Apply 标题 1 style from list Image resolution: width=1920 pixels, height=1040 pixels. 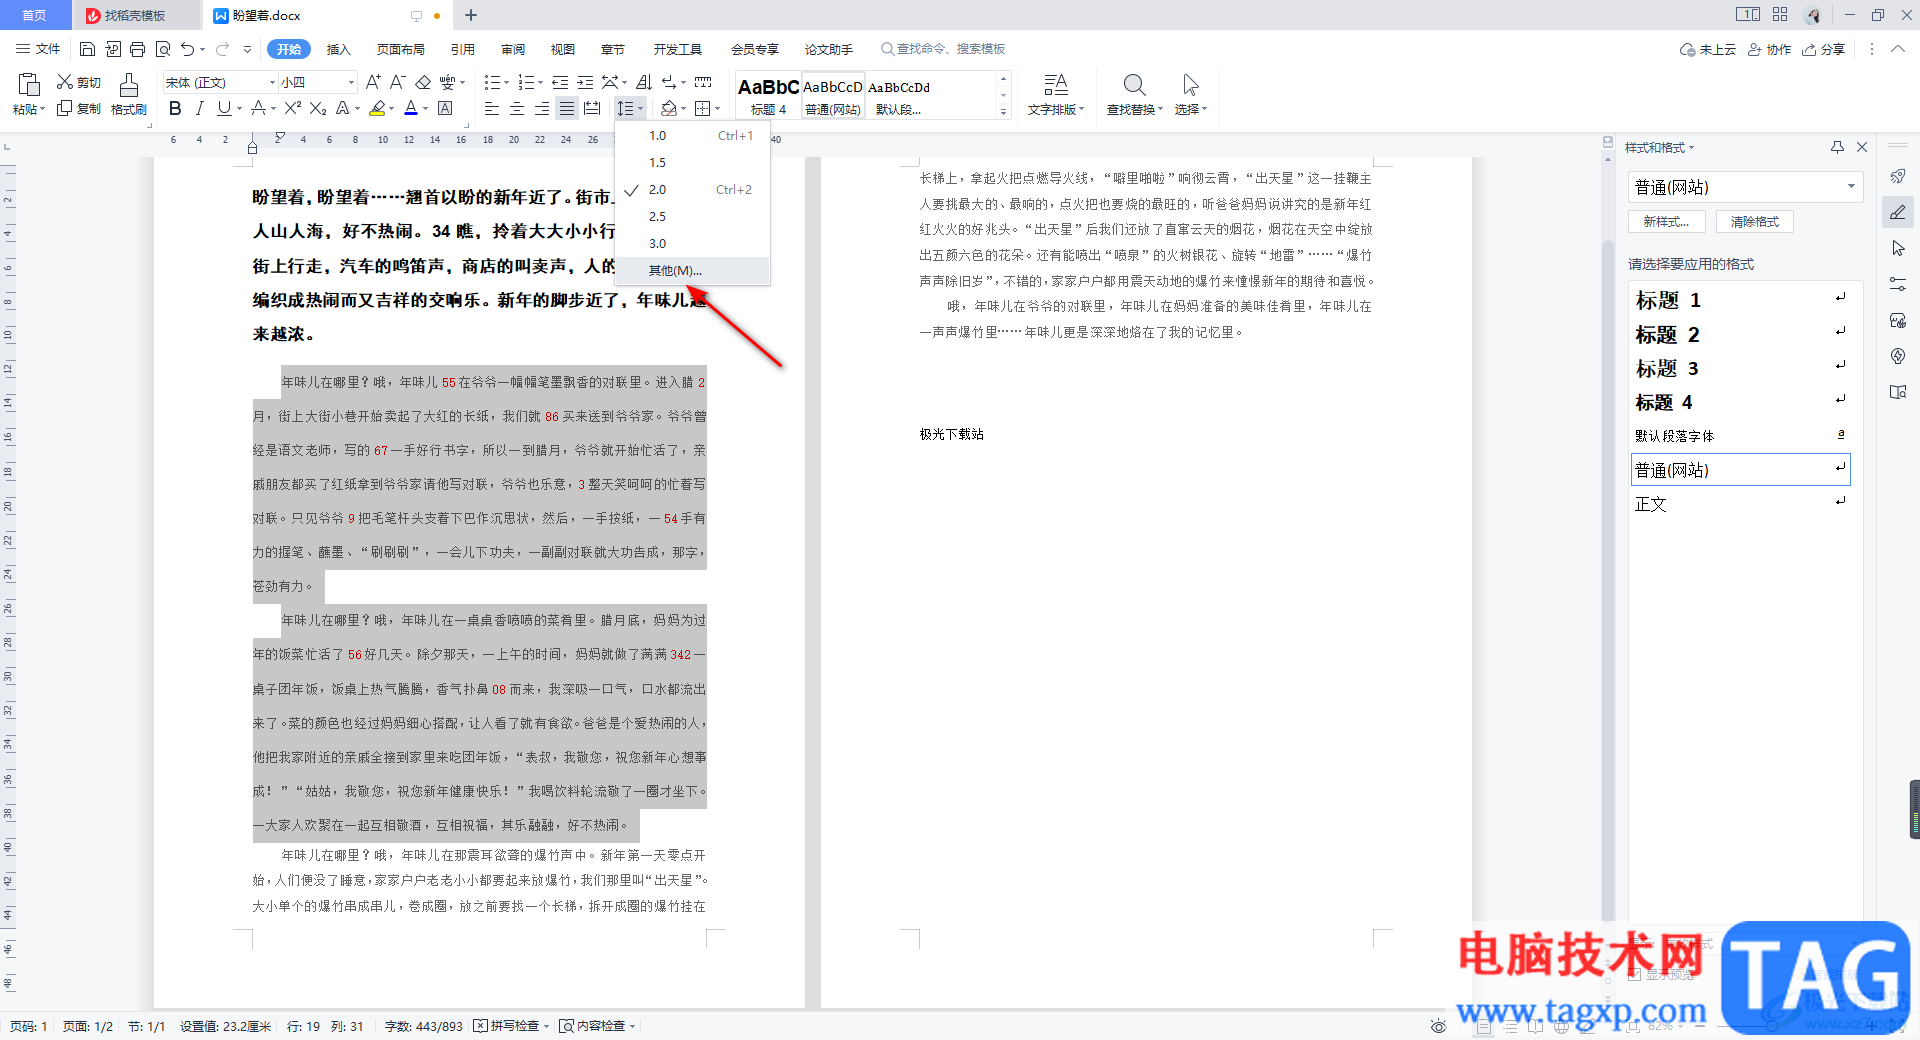pos(1740,300)
